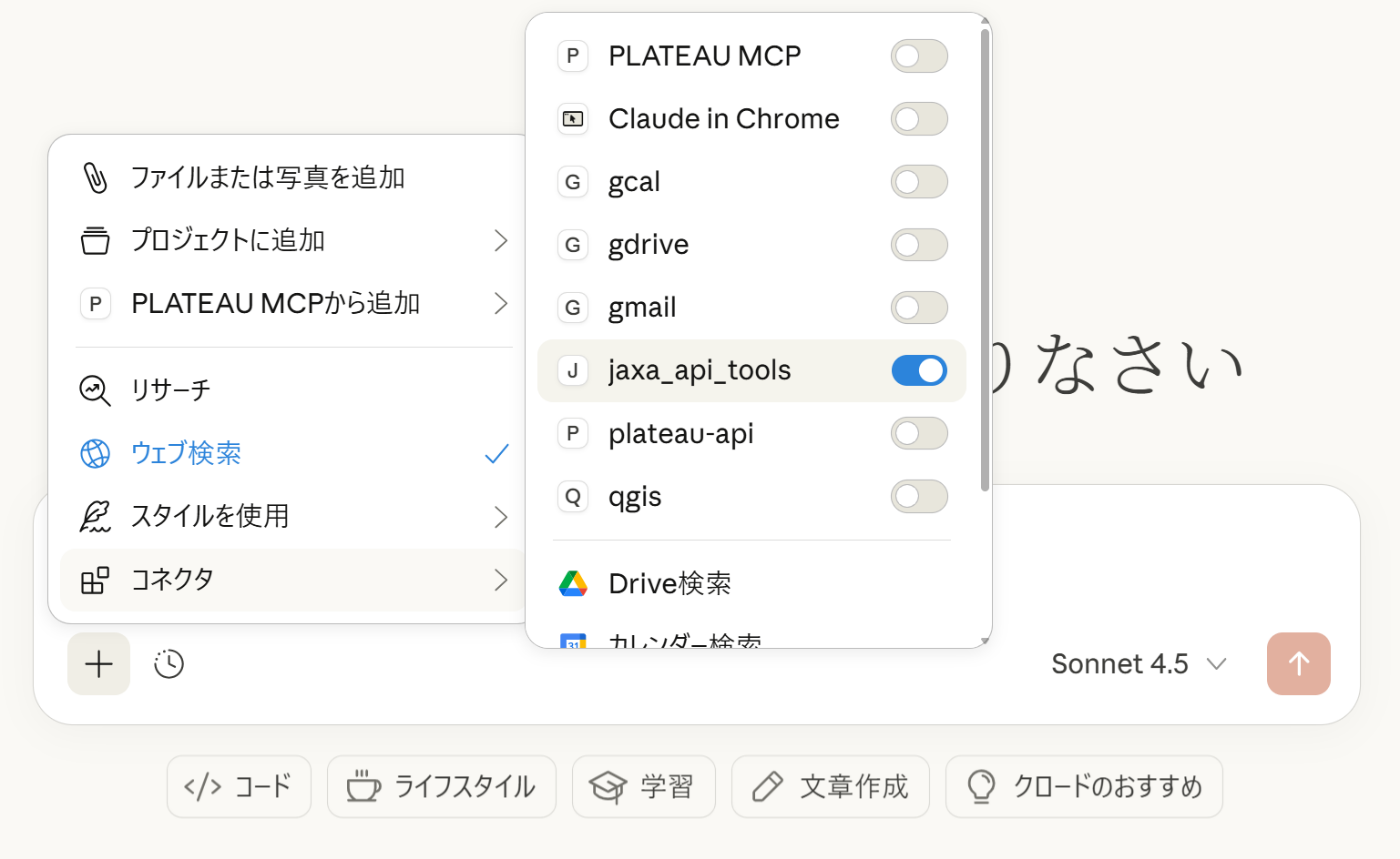Click the P icon beside PLATEAU MCPから追加
Image resolution: width=1400 pixels, height=859 pixels.
pos(95,303)
